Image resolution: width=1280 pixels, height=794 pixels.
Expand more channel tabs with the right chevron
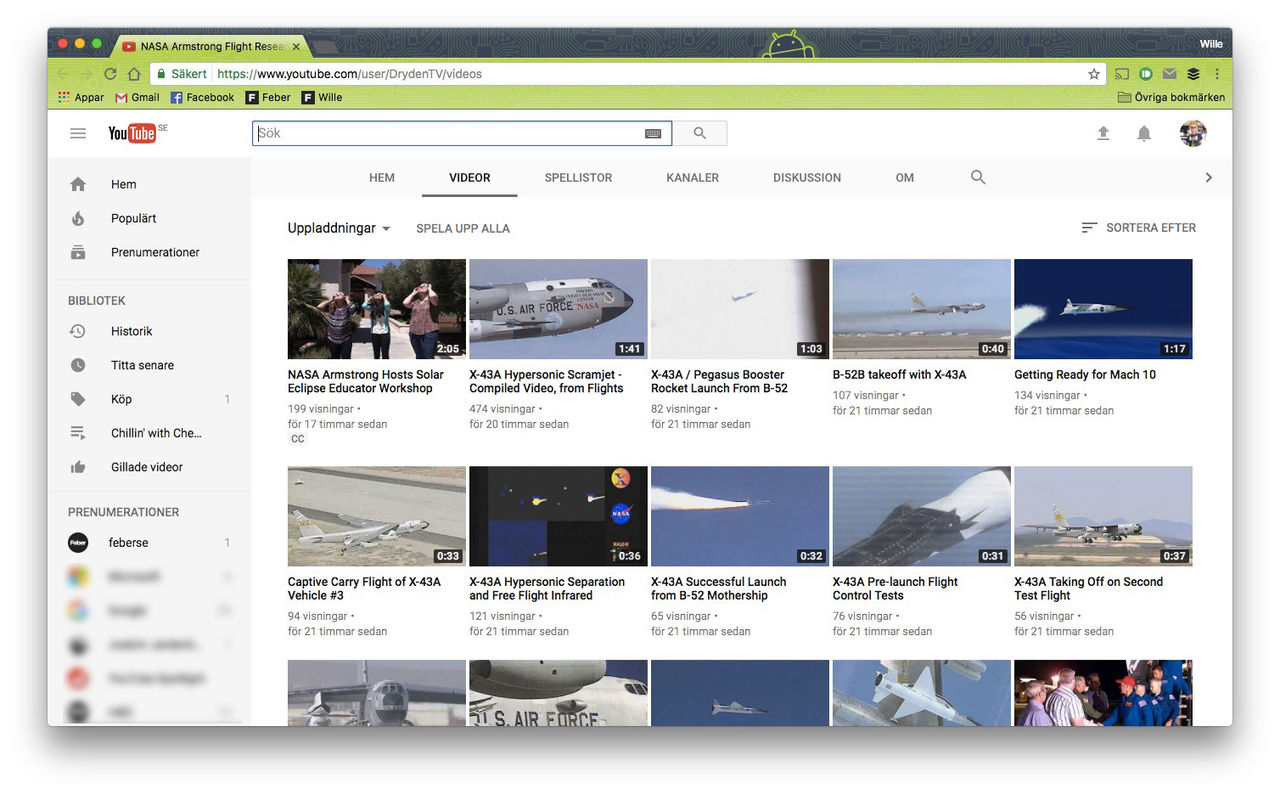click(x=1209, y=177)
